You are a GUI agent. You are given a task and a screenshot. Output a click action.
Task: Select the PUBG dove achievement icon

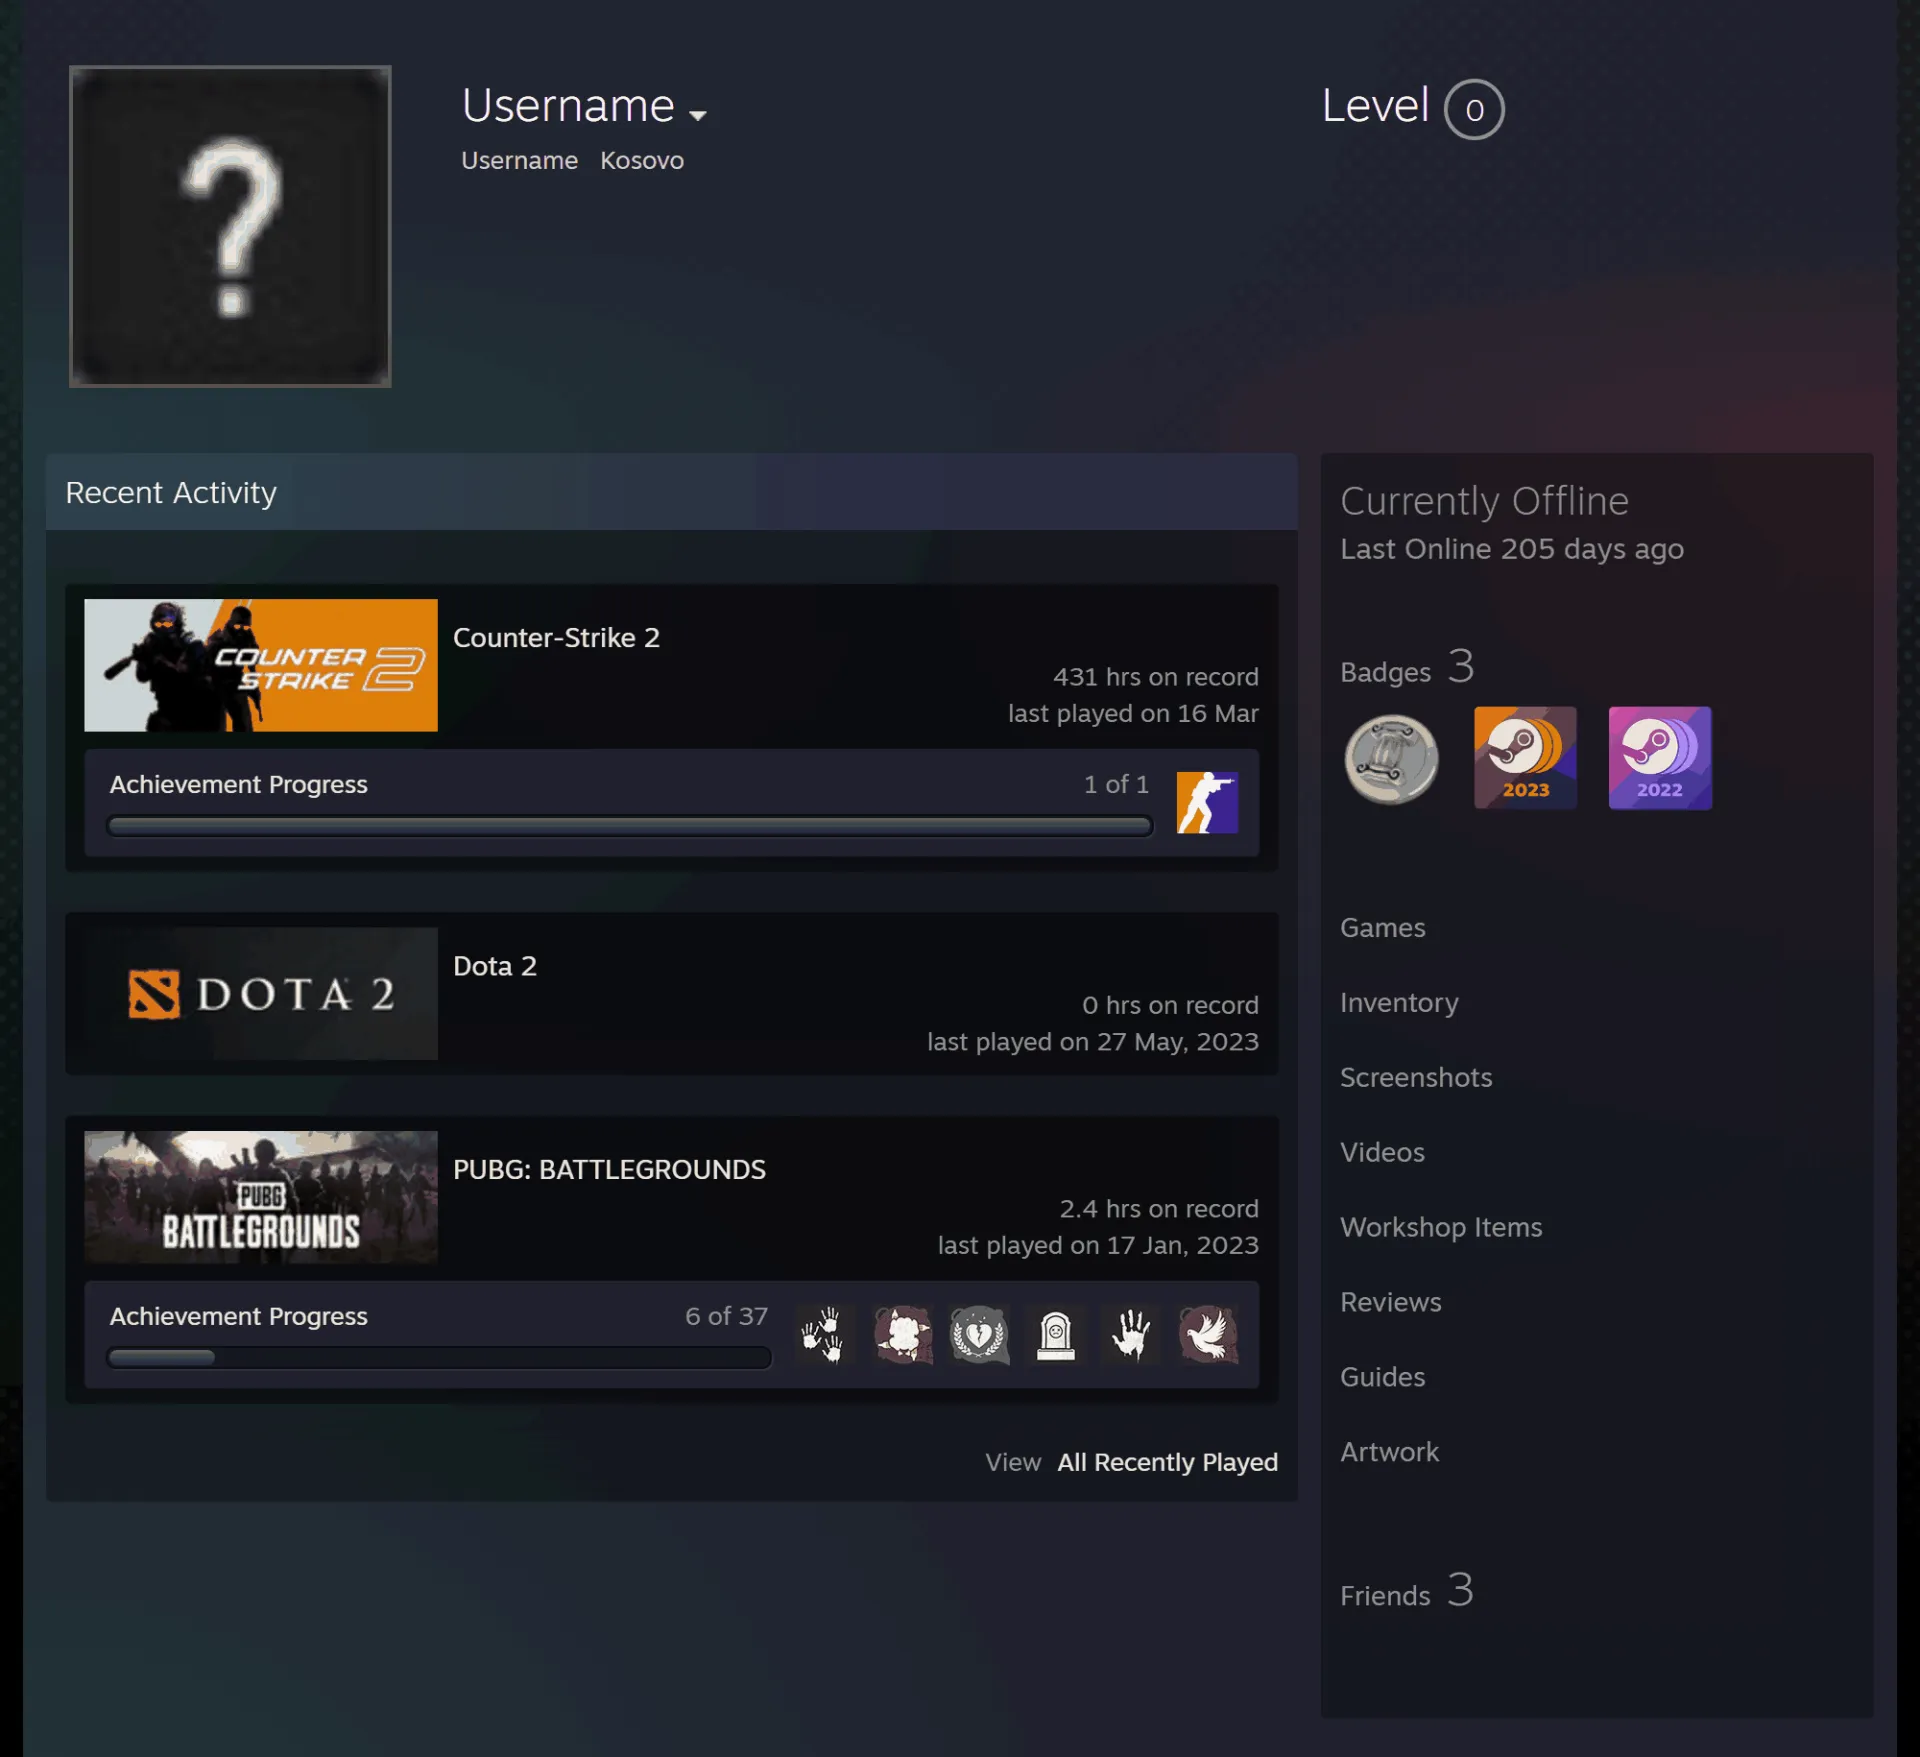point(1208,1334)
